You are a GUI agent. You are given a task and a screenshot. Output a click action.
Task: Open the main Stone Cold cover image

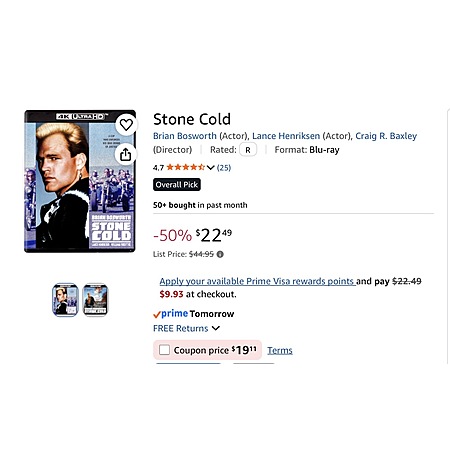[80, 181]
